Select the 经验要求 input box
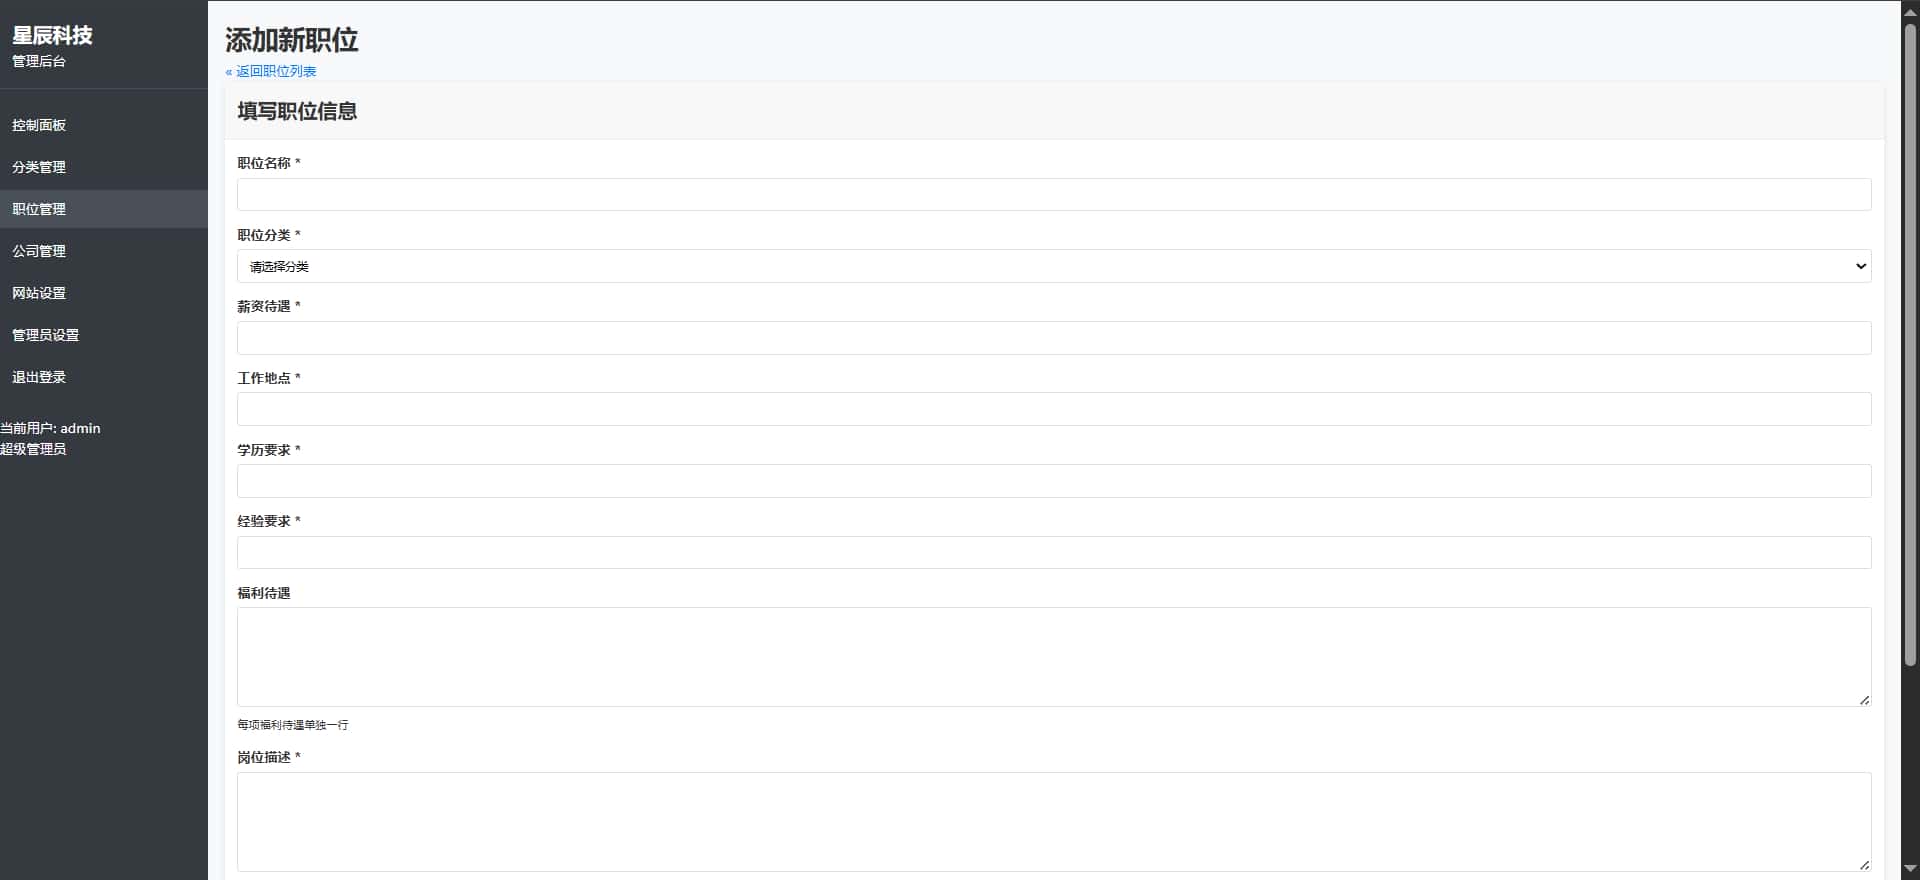Screen dimensions: 1920x880 [1053, 553]
